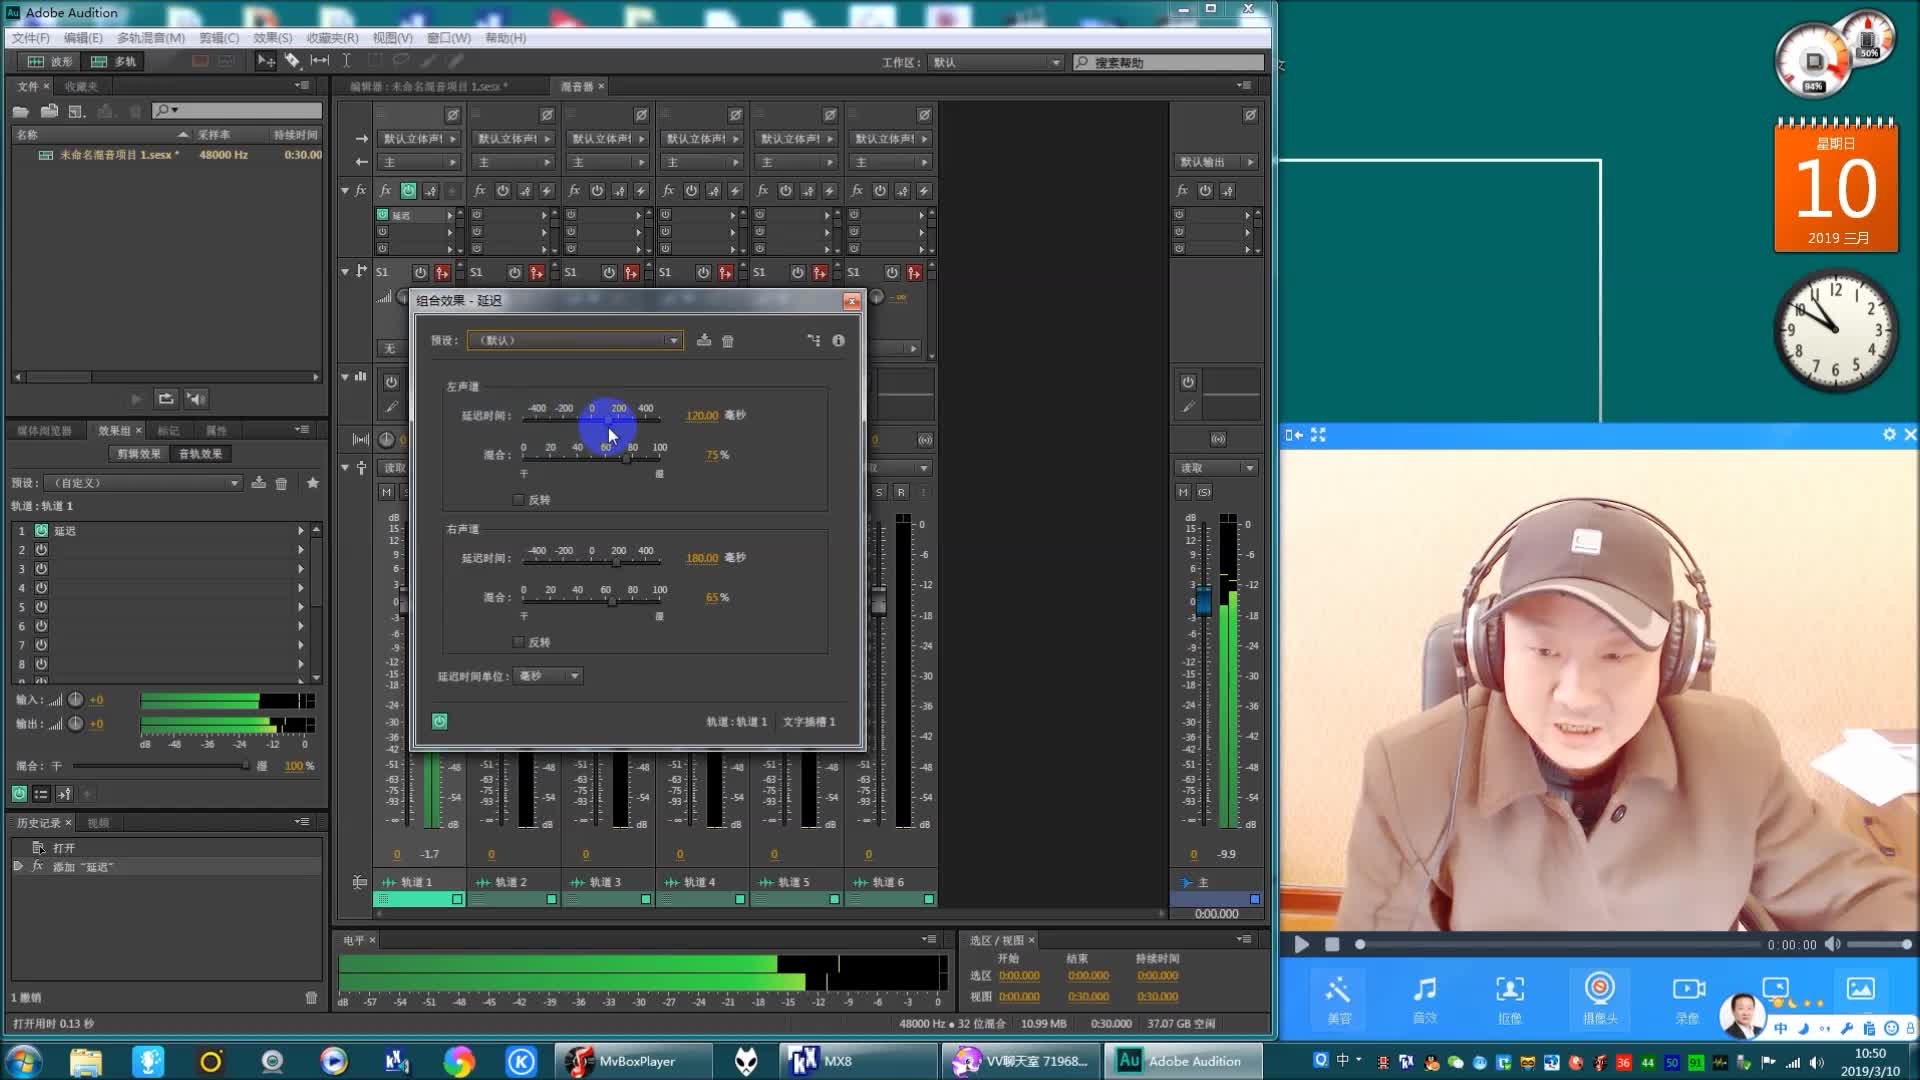
Task: Click the 多轨 view button
Action: coord(113,62)
